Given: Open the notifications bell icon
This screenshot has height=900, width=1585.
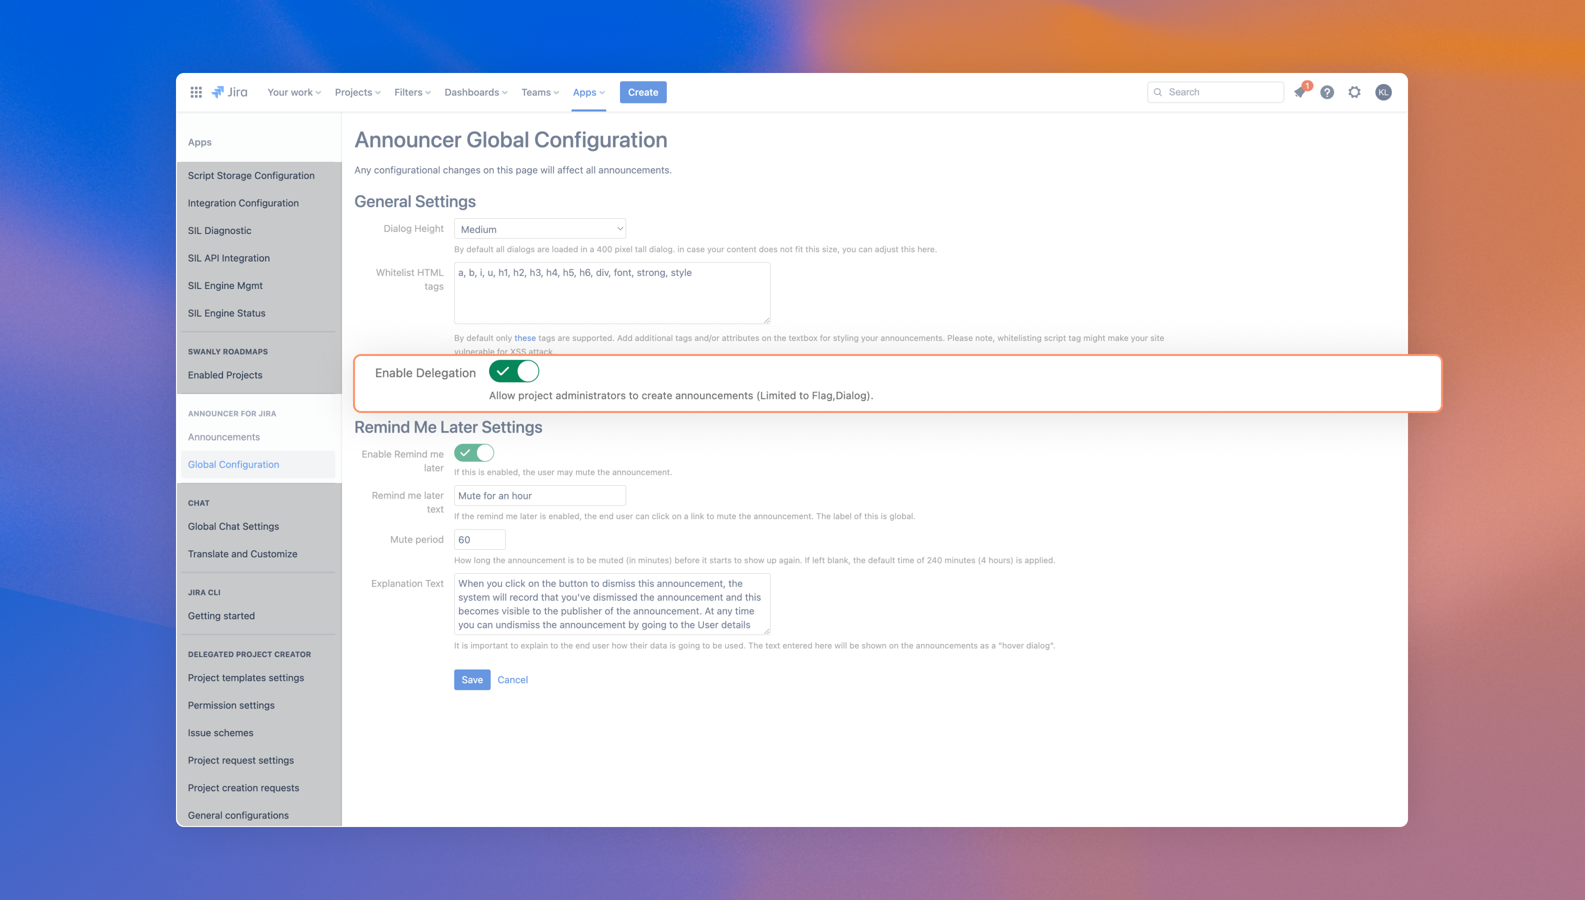Looking at the screenshot, I should [1300, 92].
